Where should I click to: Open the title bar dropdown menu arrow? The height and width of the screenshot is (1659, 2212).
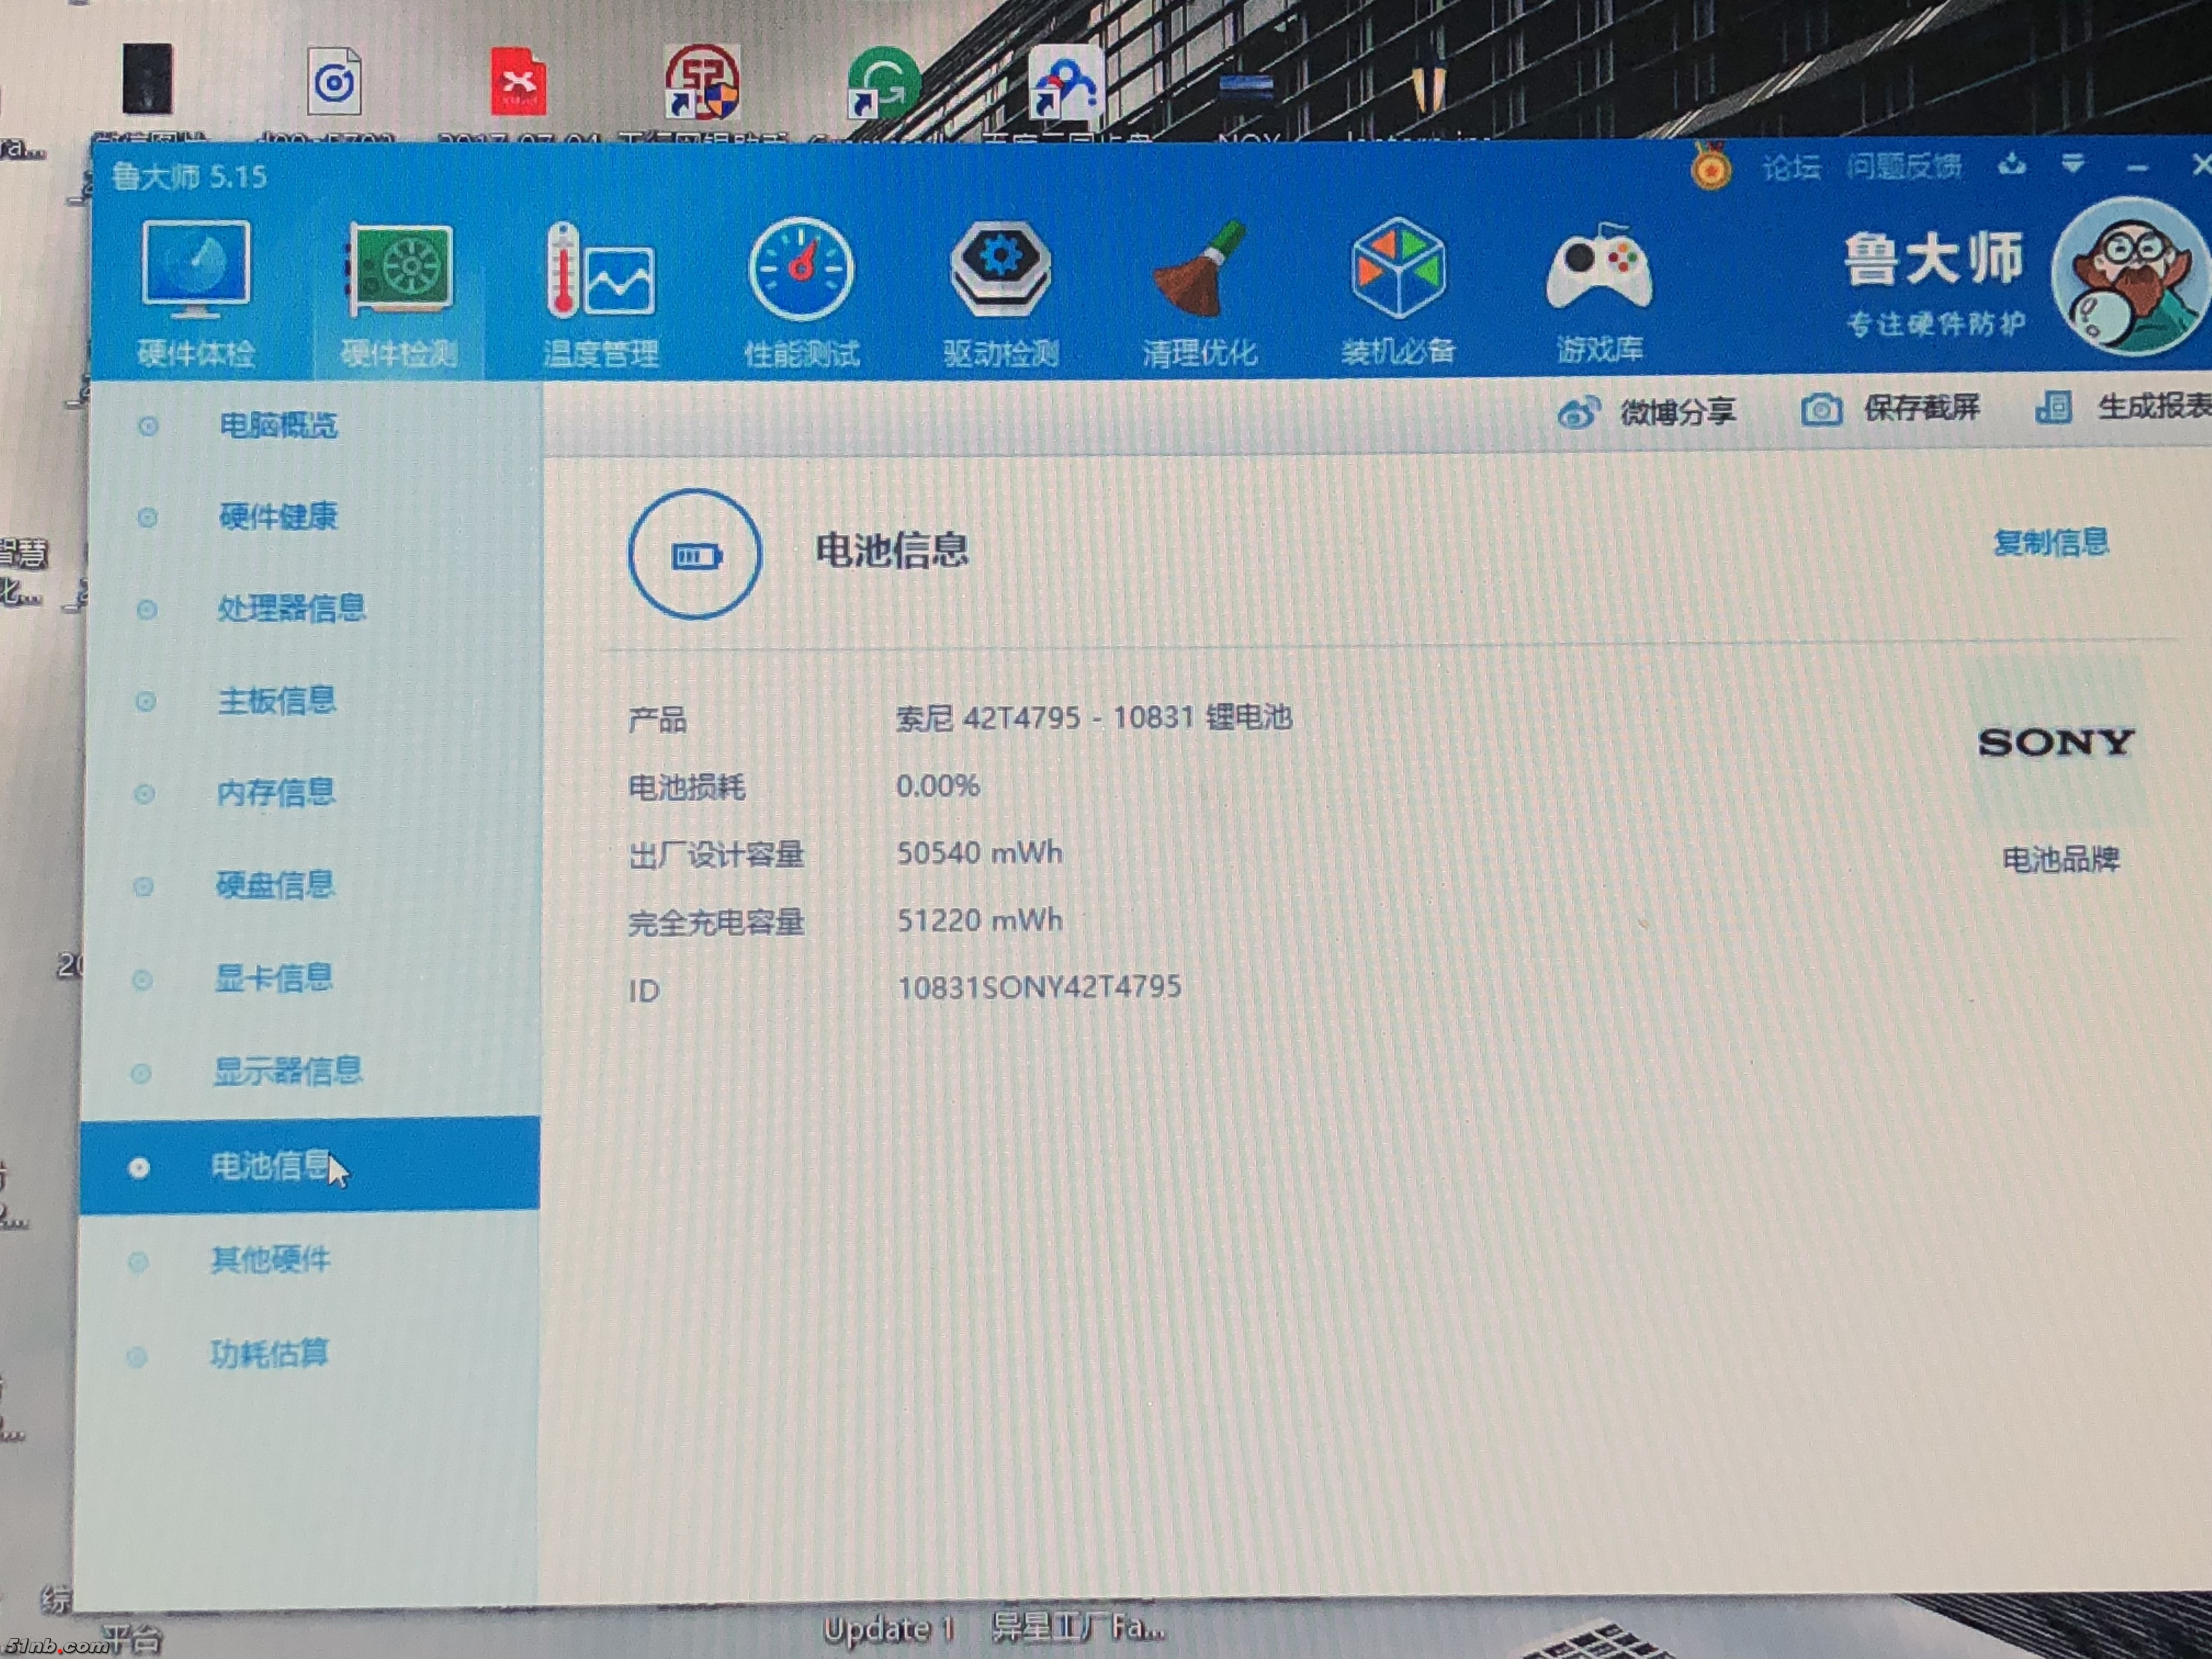[2073, 164]
